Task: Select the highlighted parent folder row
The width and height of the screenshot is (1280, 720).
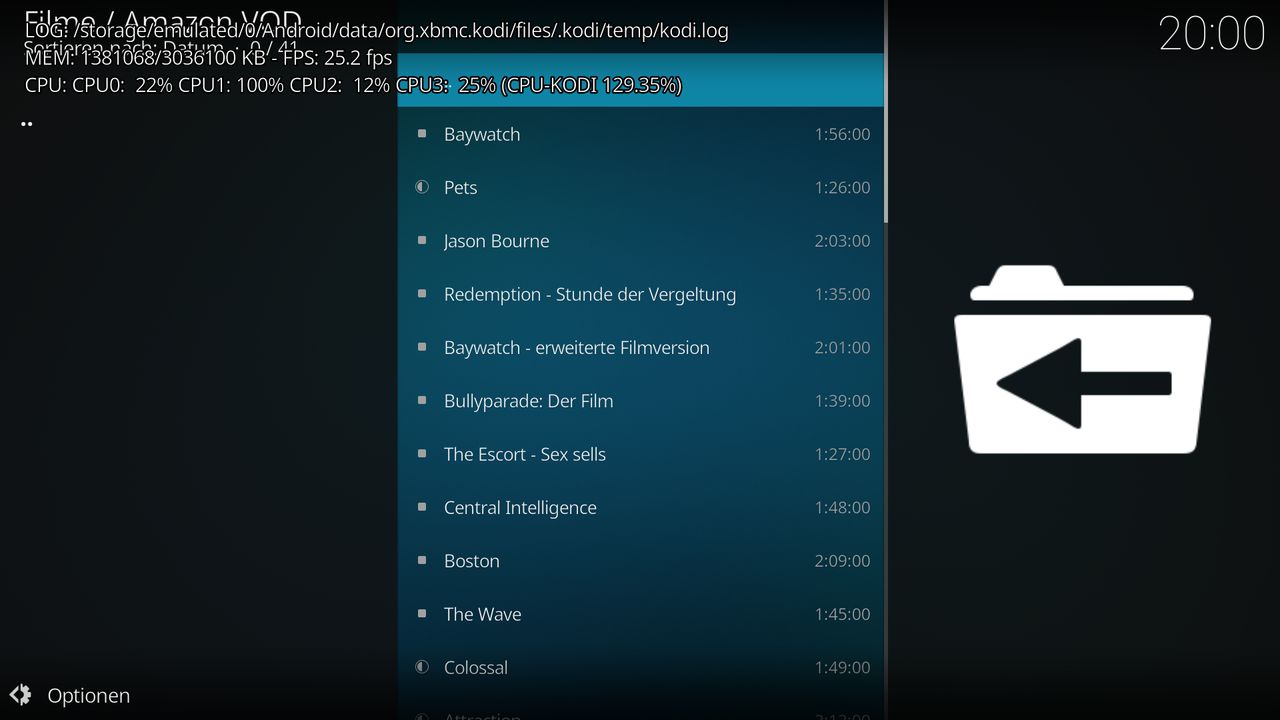Action: [640, 80]
